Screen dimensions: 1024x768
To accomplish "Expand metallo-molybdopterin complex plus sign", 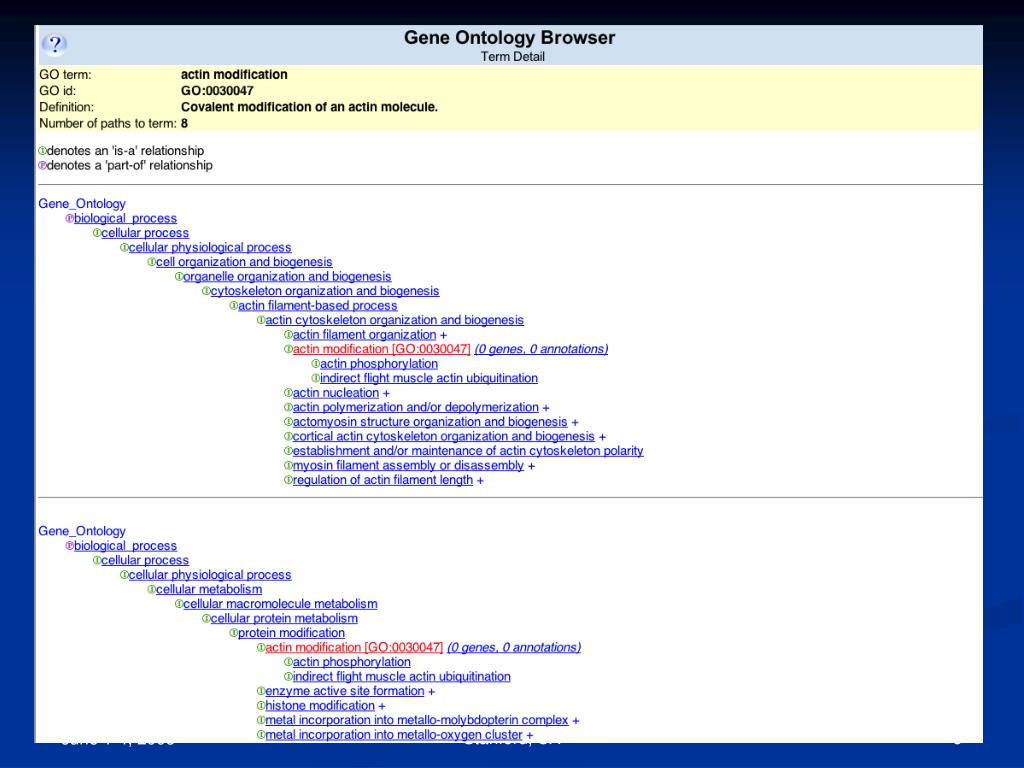I will (576, 720).
